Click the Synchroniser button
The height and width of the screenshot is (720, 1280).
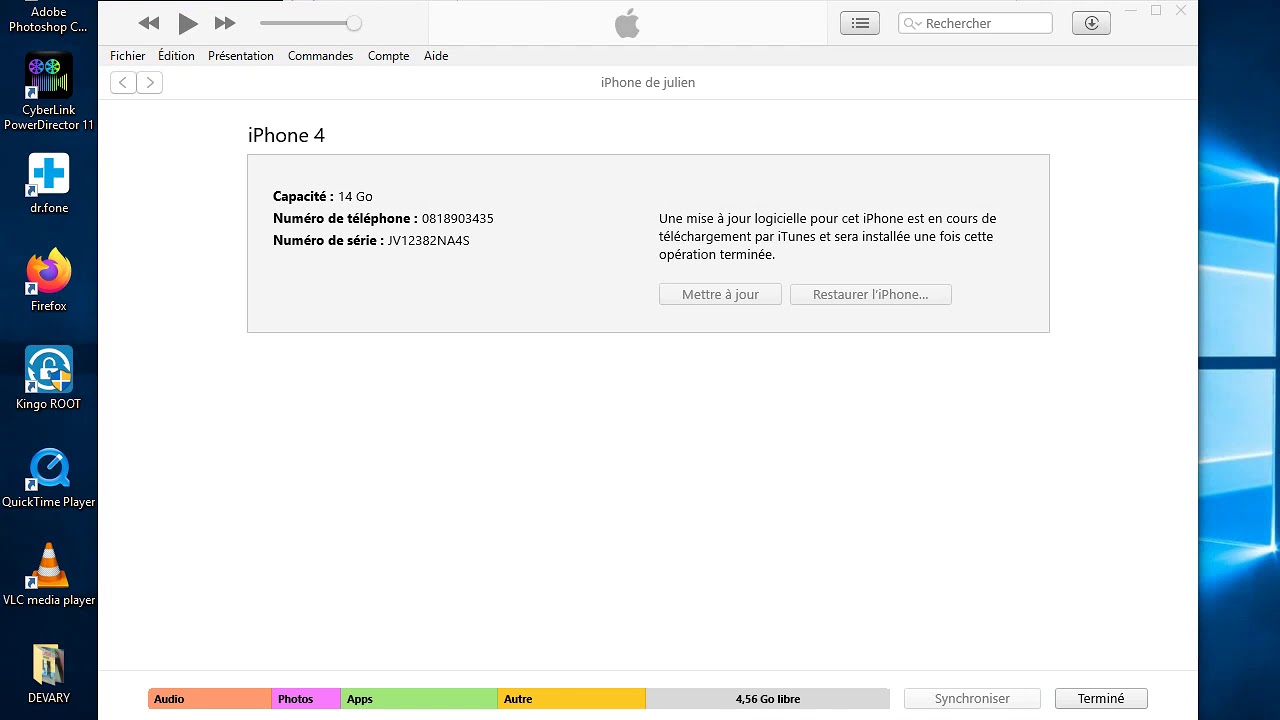pos(972,699)
